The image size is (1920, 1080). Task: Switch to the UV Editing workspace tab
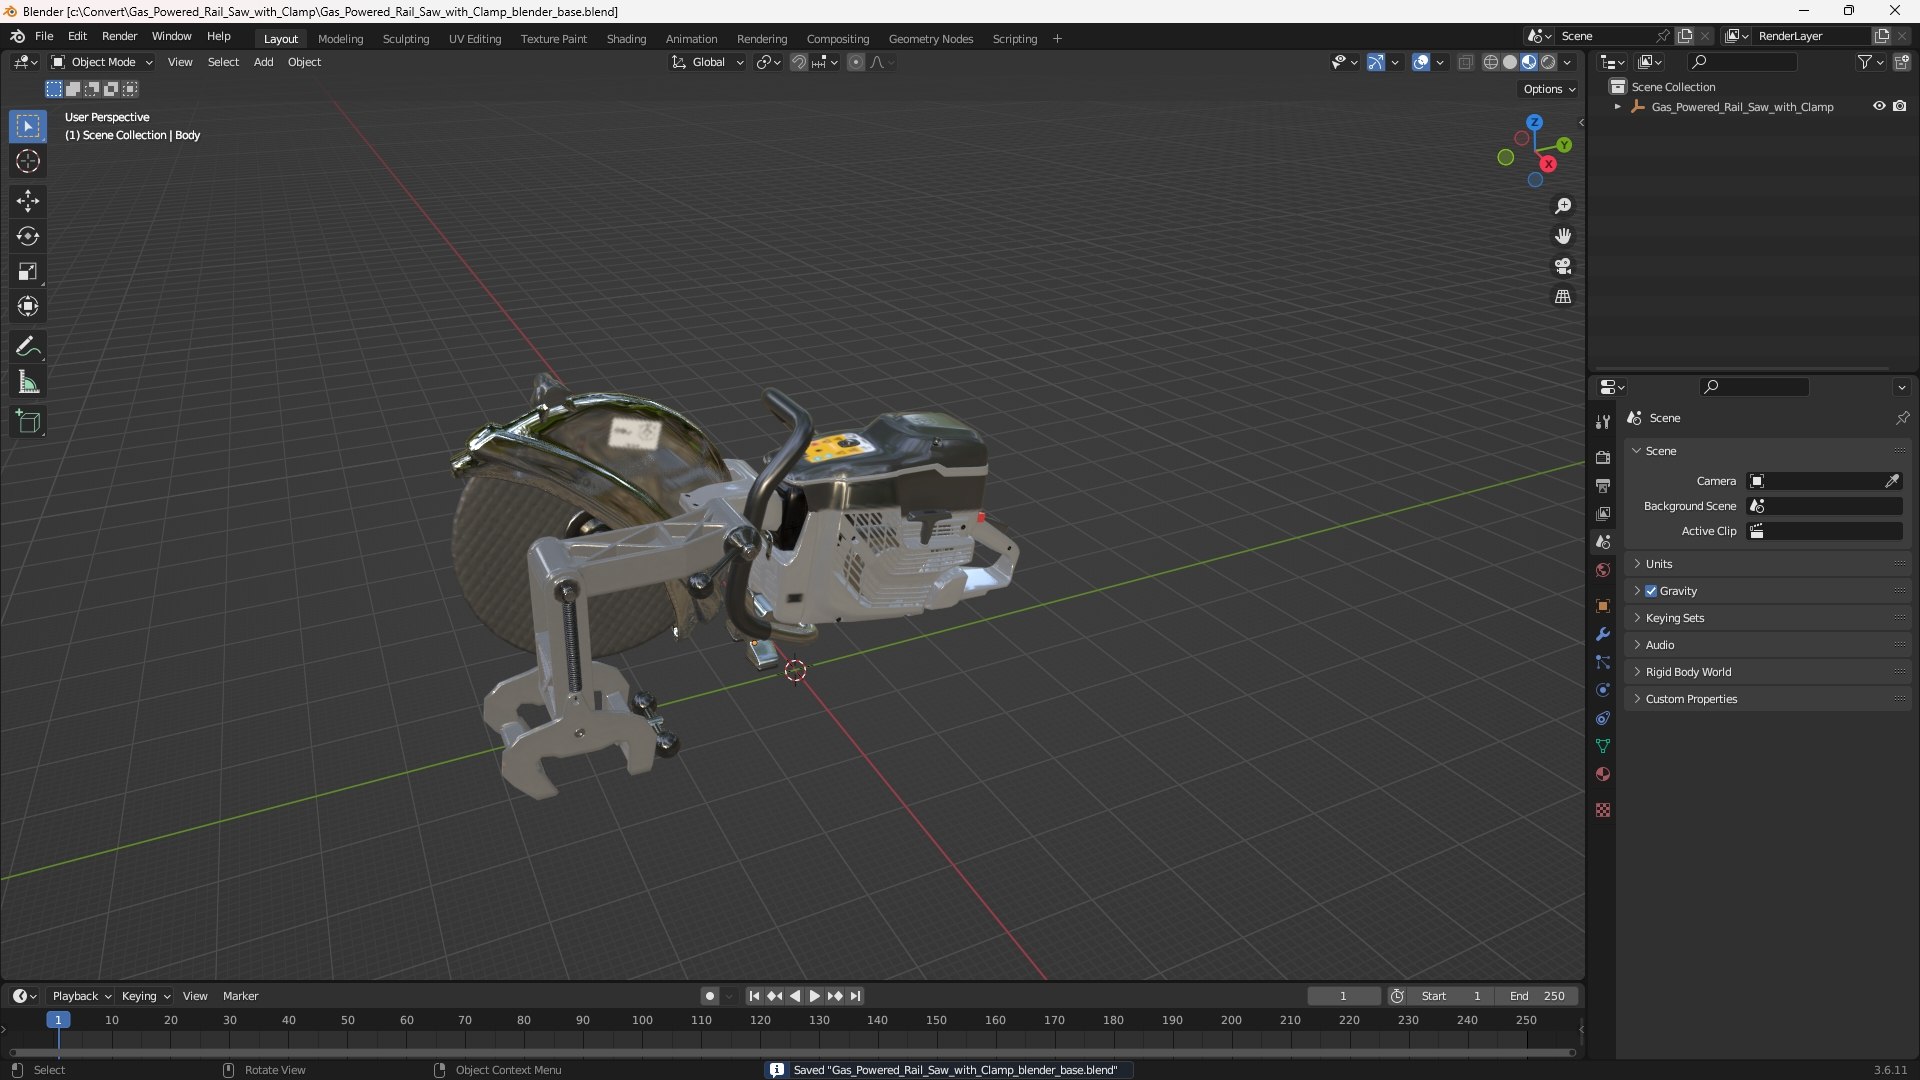point(475,39)
